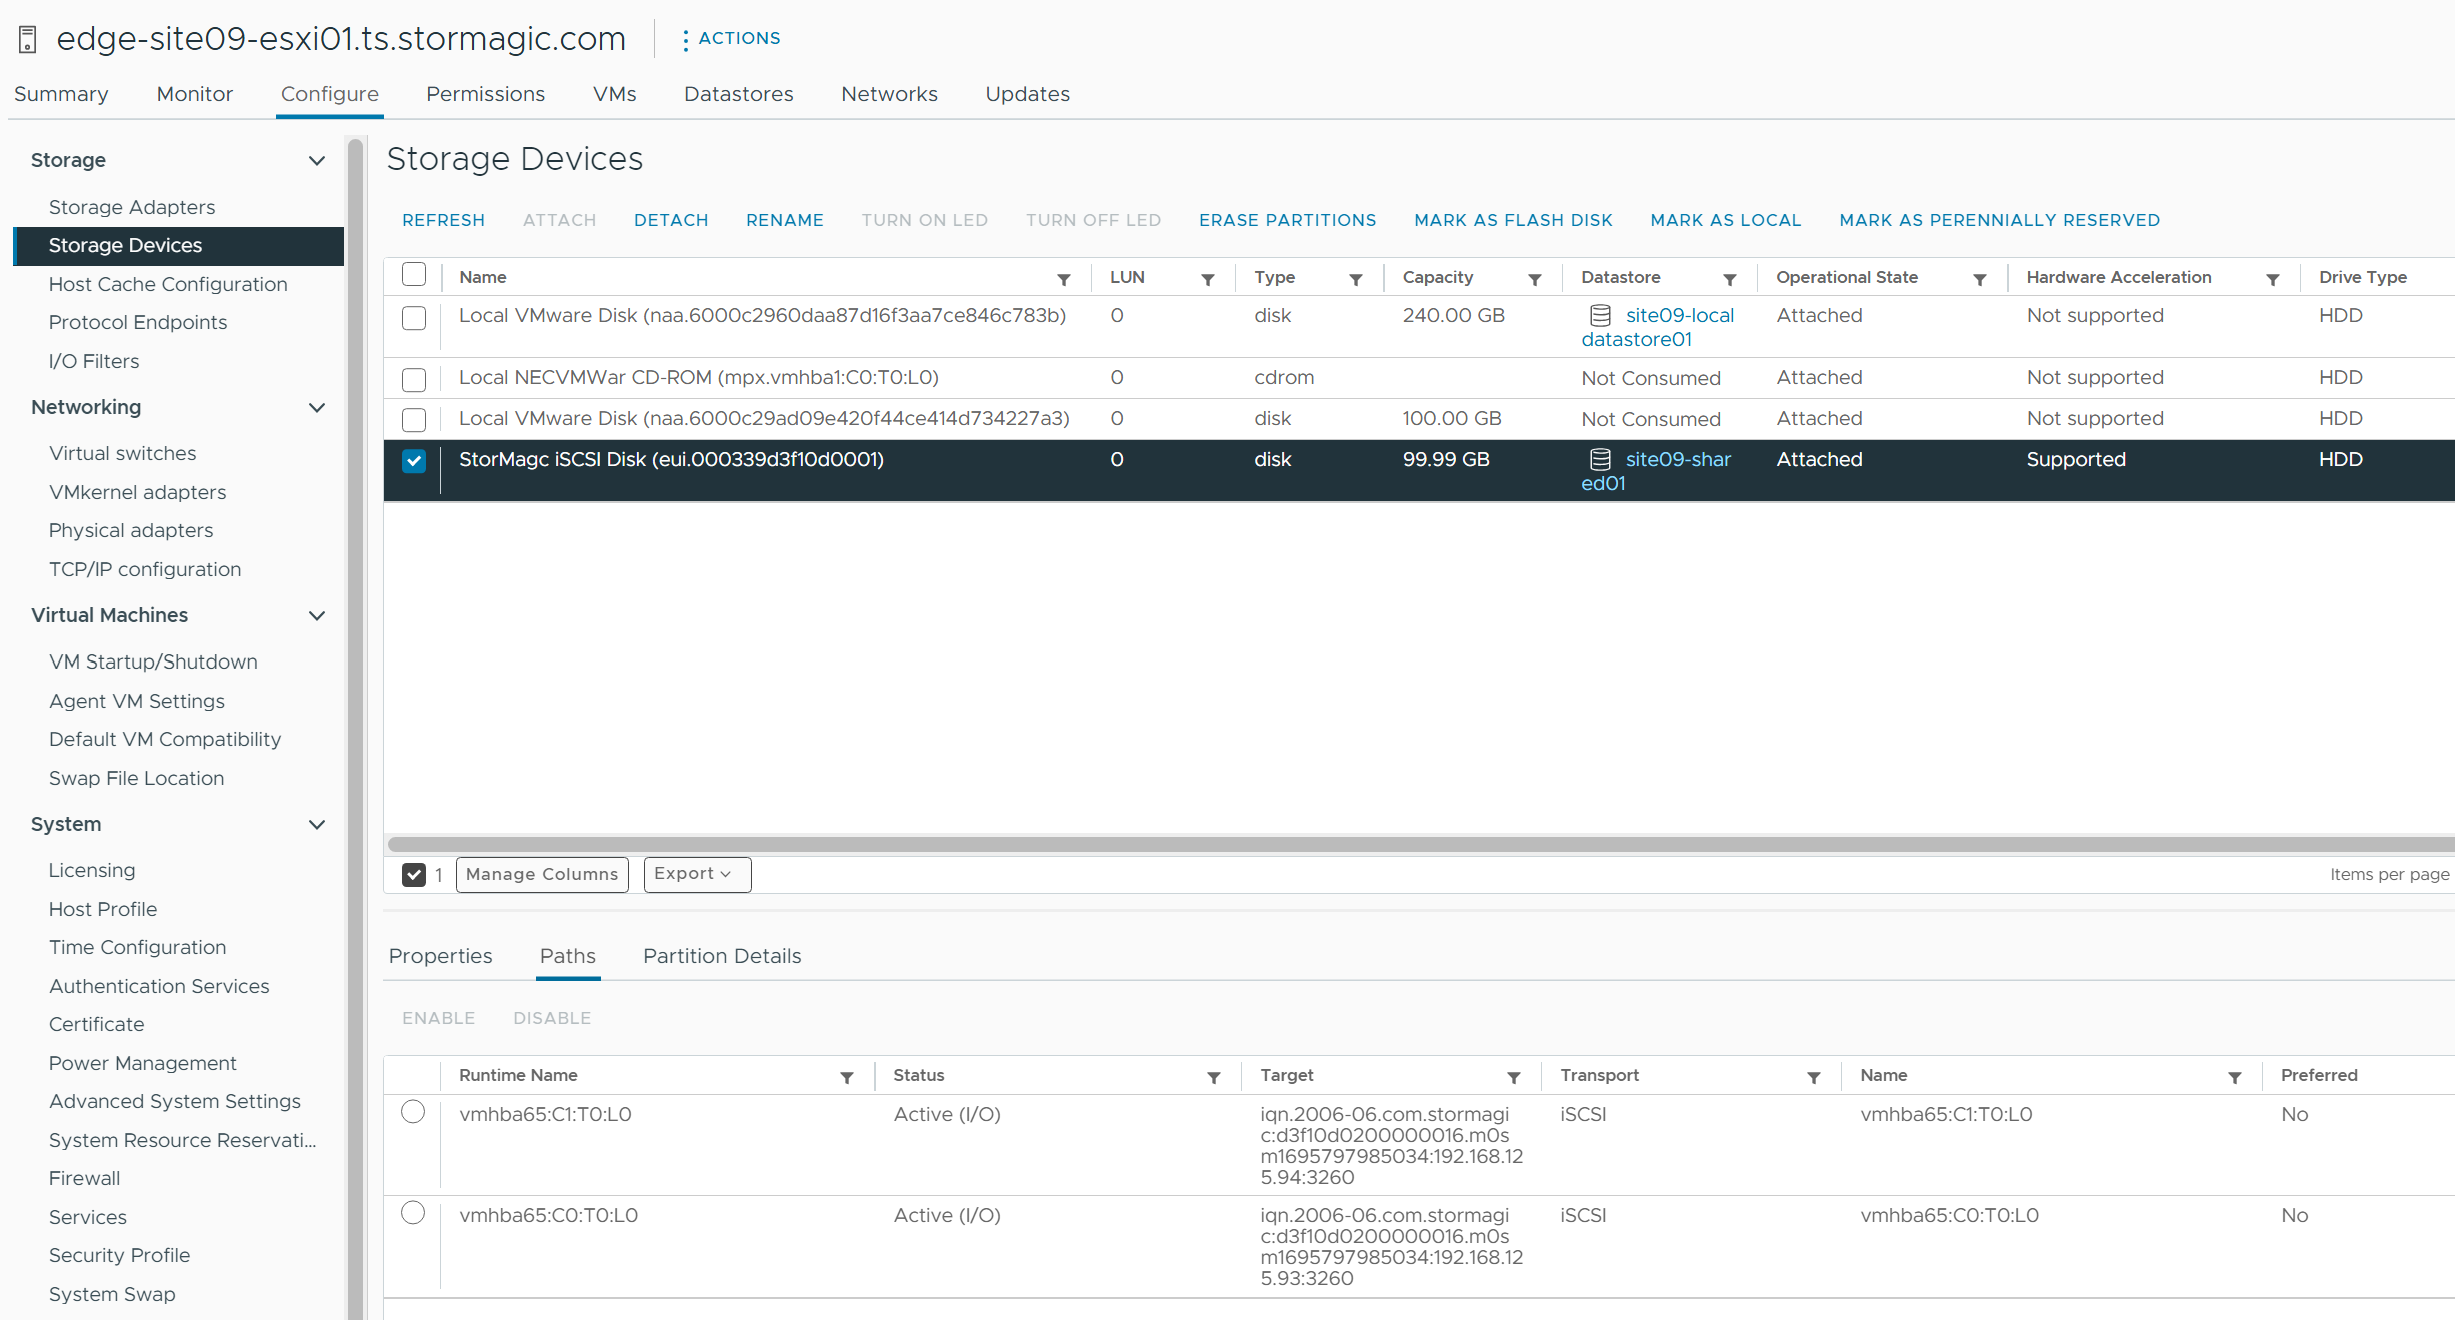Filter the Type column
The image size is (2455, 1320).
[x=1356, y=279]
